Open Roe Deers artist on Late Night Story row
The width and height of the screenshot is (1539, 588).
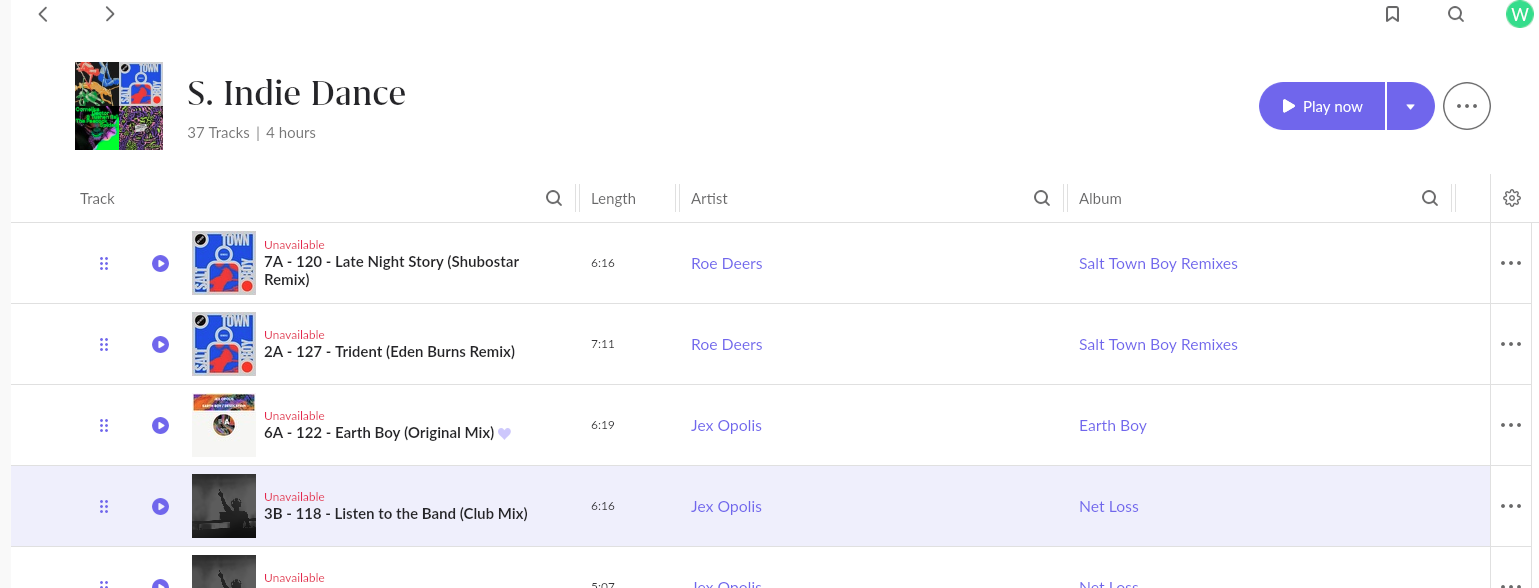(727, 263)
